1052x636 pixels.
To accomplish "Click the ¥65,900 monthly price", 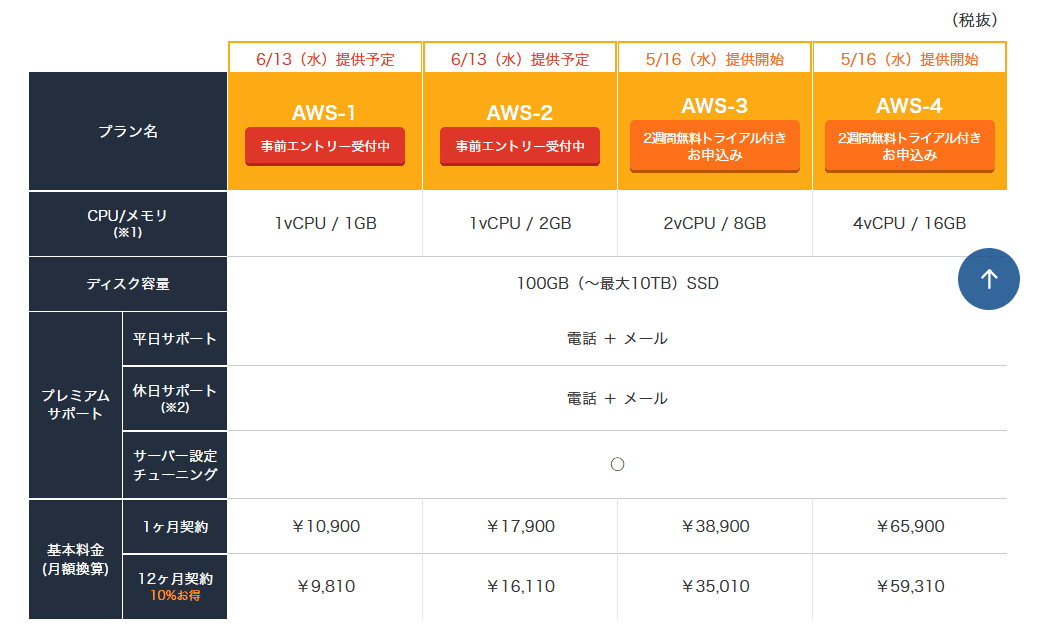I will (909, 527).
